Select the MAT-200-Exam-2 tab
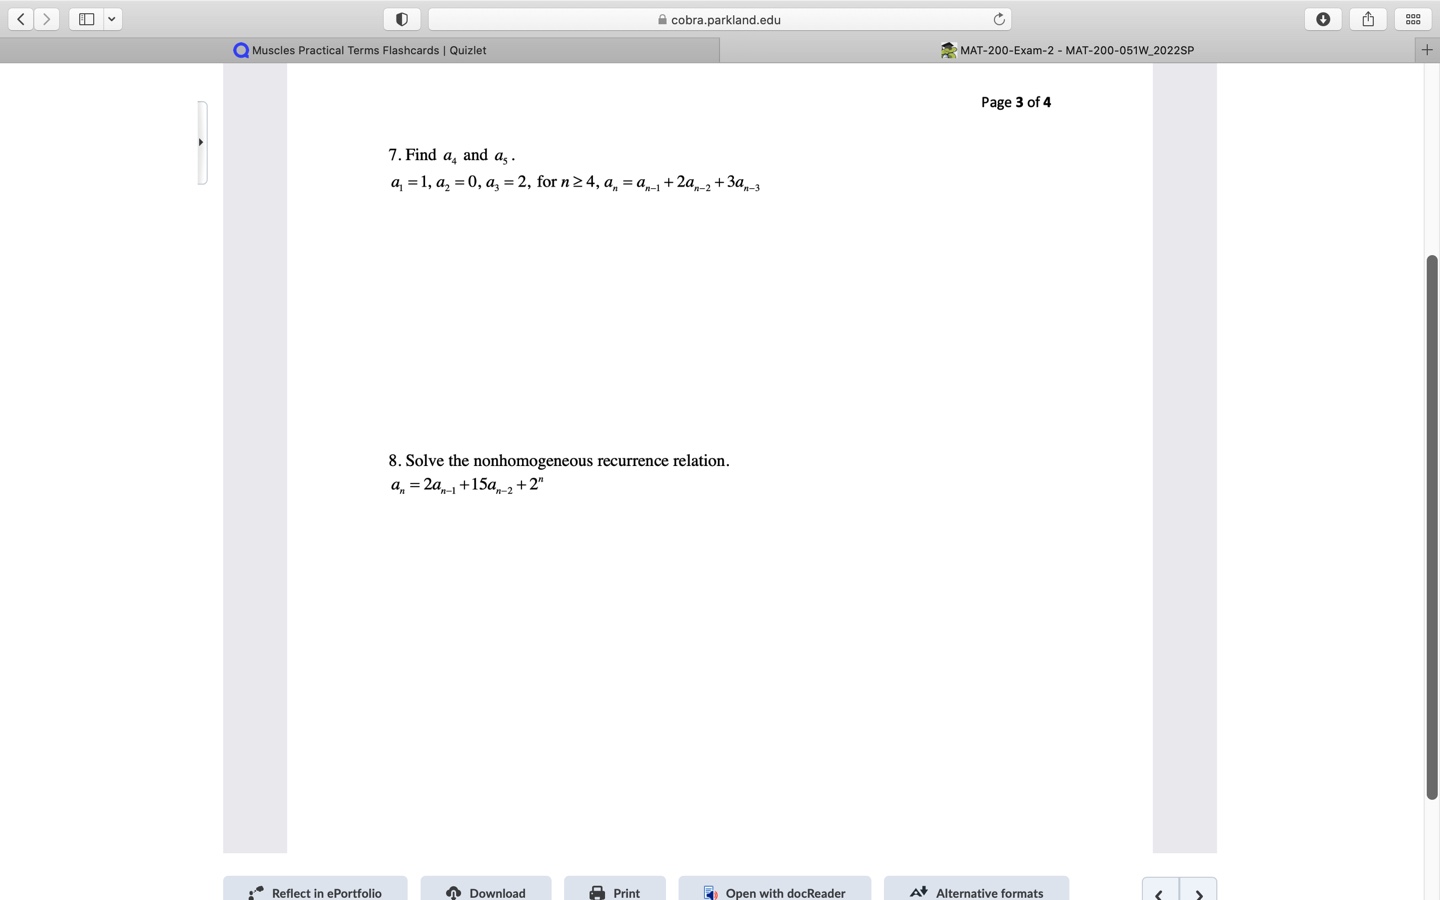 click(x=1067, y=50)
